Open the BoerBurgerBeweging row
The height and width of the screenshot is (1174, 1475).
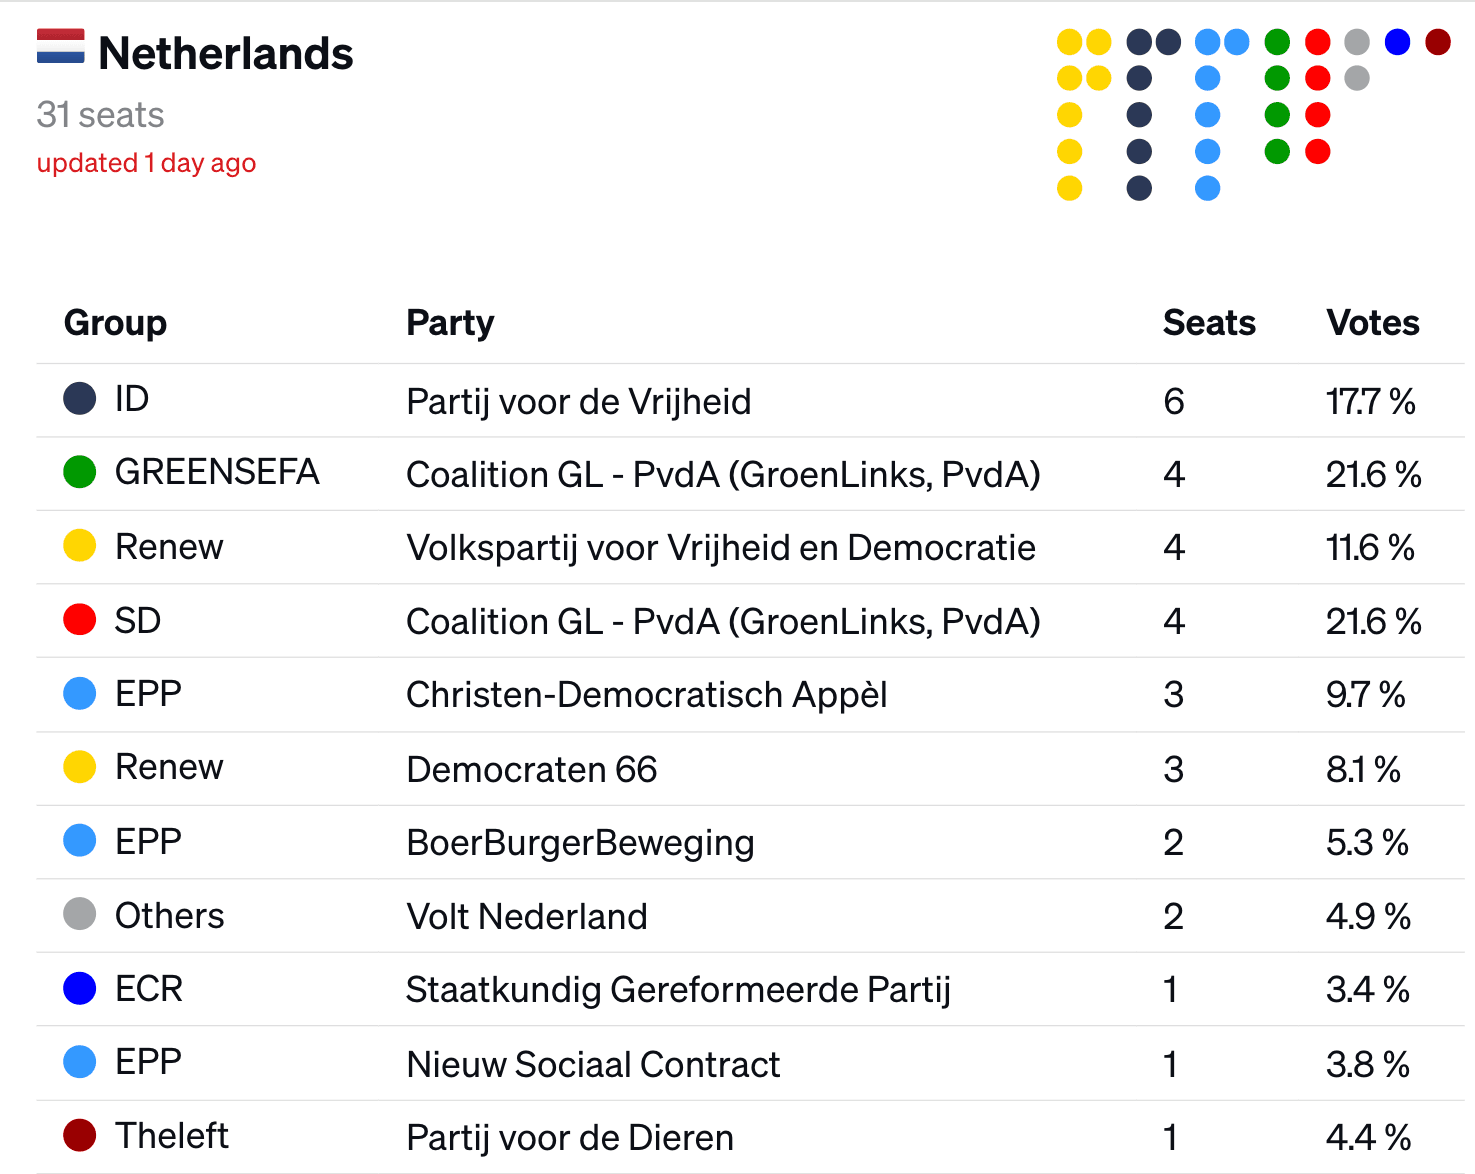tap(750, 842)
